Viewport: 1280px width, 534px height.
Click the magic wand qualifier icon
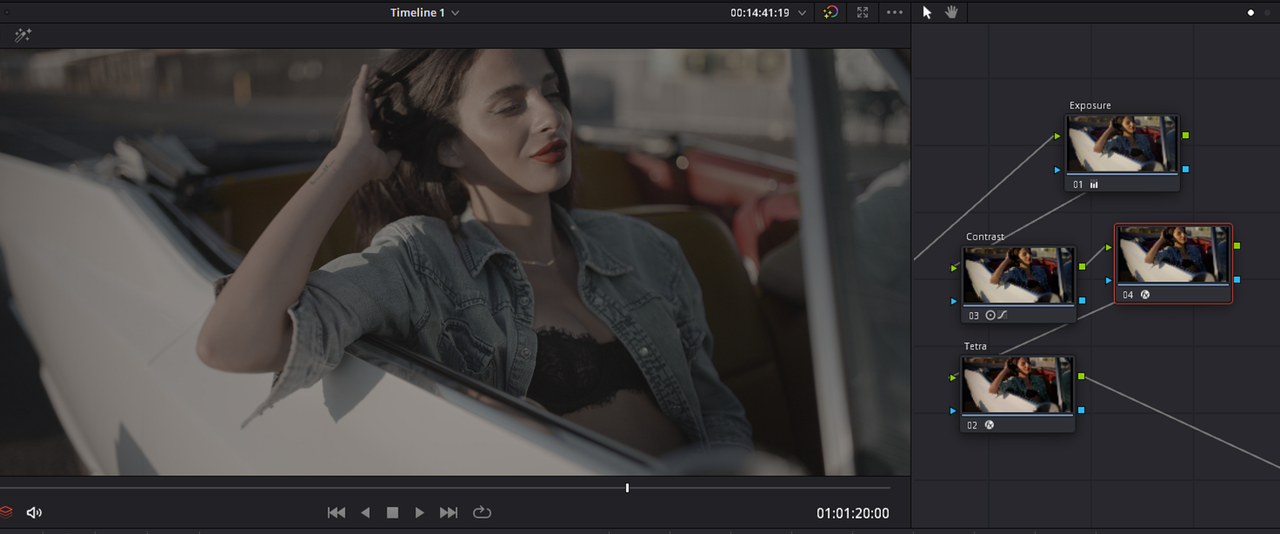(23, 36)
